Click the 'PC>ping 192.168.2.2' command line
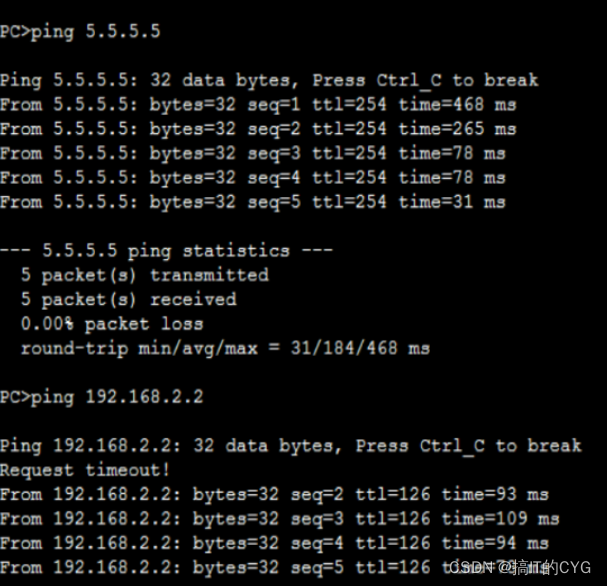 (101, 397)
